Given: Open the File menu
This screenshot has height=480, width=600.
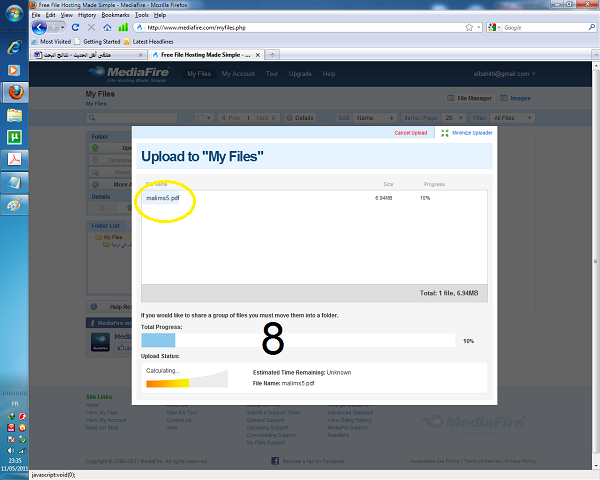Looking at the screenshot, I should pos(36,15).
